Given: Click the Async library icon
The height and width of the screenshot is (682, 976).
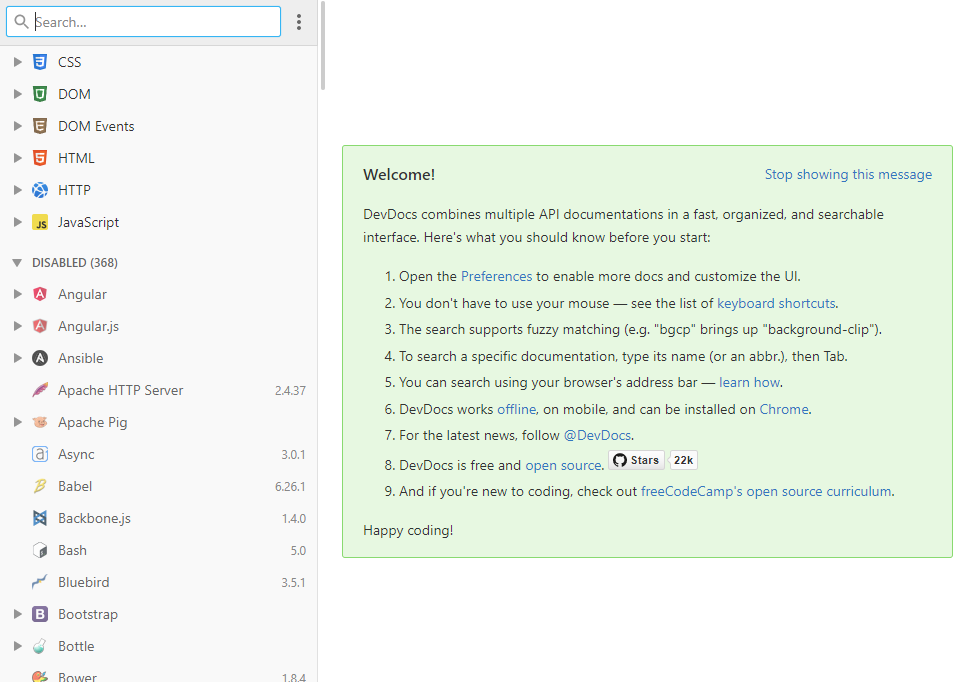Looking at the screenshot, I should click(40, 454).
